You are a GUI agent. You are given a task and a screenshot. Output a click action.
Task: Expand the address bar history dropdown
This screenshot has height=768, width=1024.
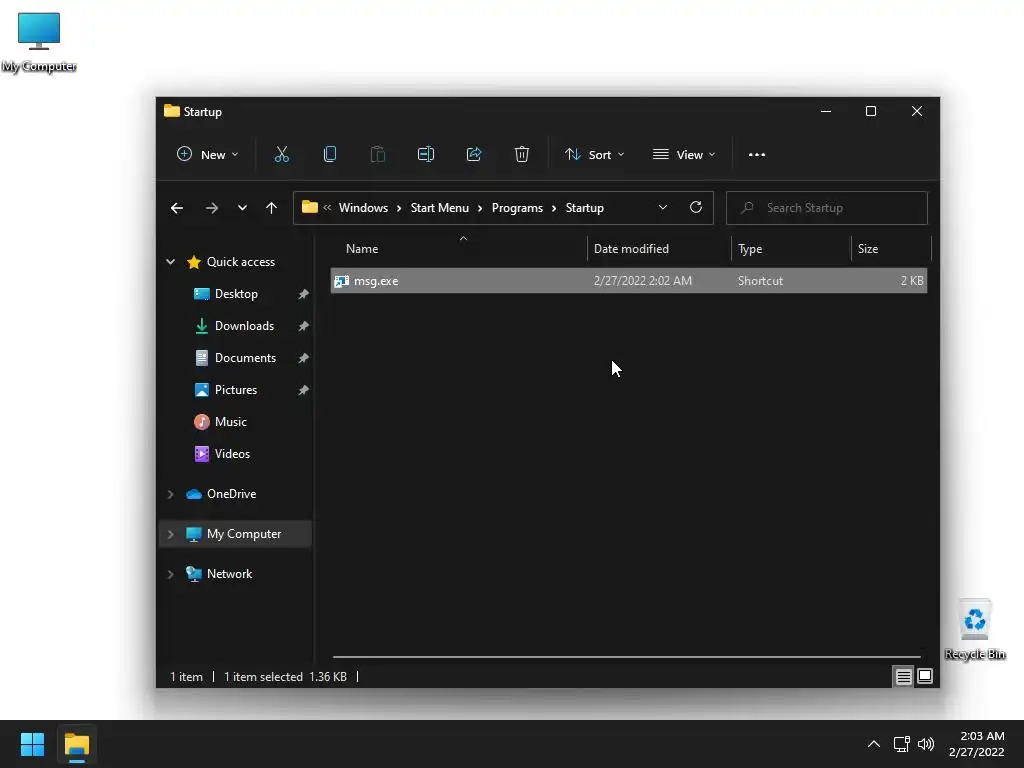pos(663,208)
